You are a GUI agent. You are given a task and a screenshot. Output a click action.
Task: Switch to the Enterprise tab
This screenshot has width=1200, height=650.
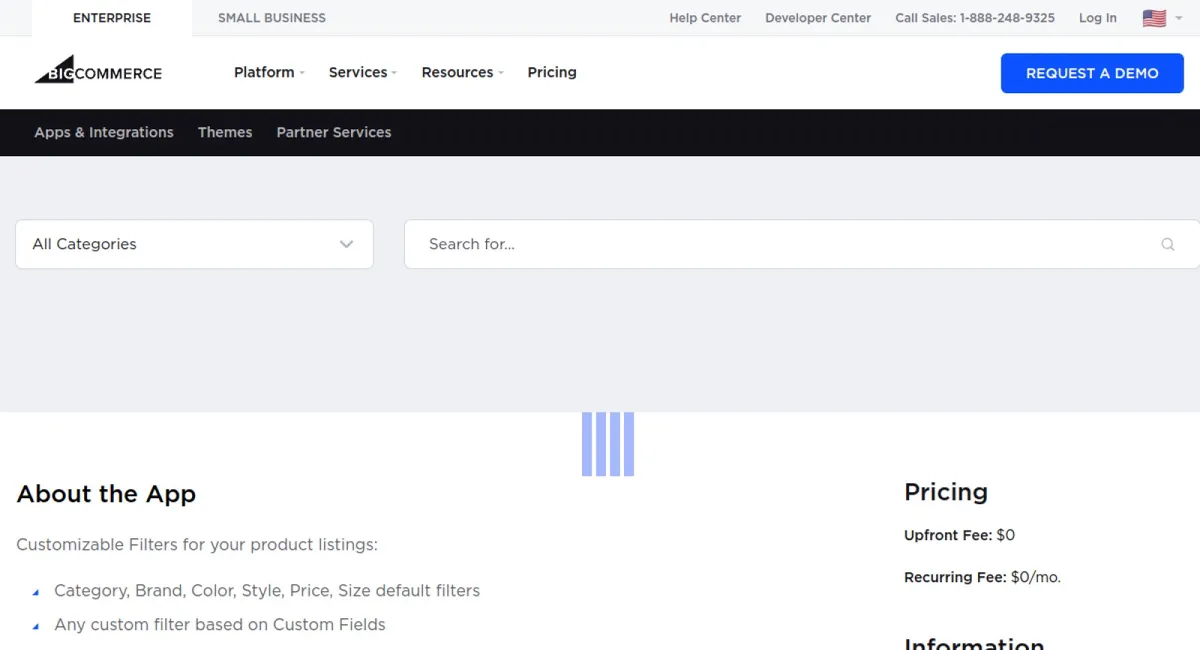coord(112,18)
